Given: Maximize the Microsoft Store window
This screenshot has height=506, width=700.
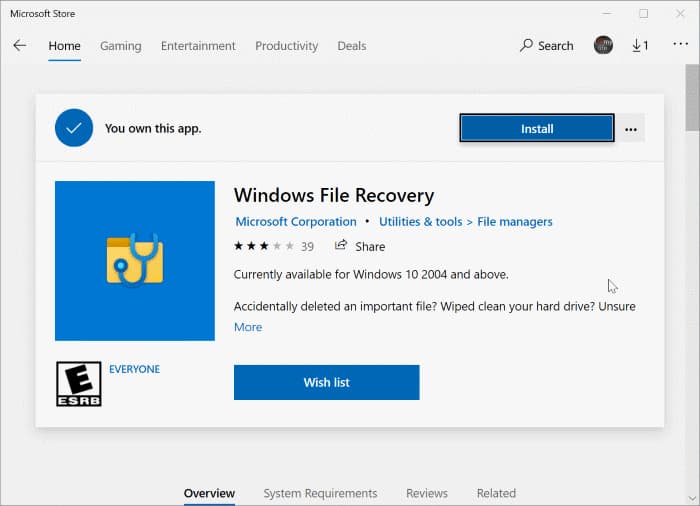Looking at the screenshot, I should (643, 14).
